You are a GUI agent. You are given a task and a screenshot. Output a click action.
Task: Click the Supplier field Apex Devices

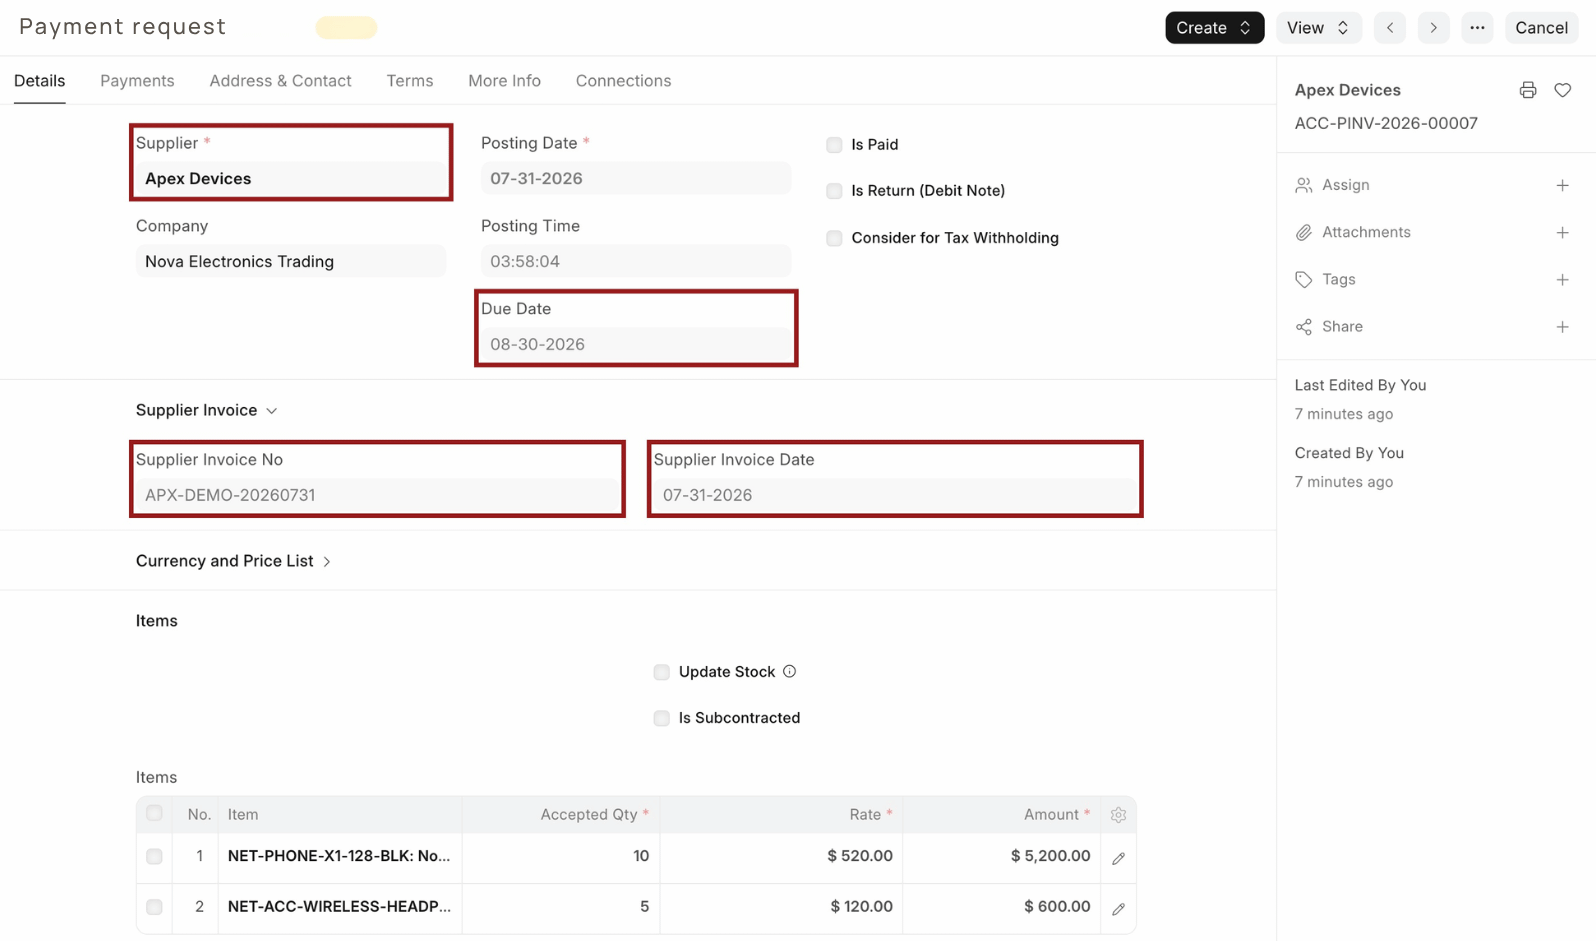pos(291,179)
